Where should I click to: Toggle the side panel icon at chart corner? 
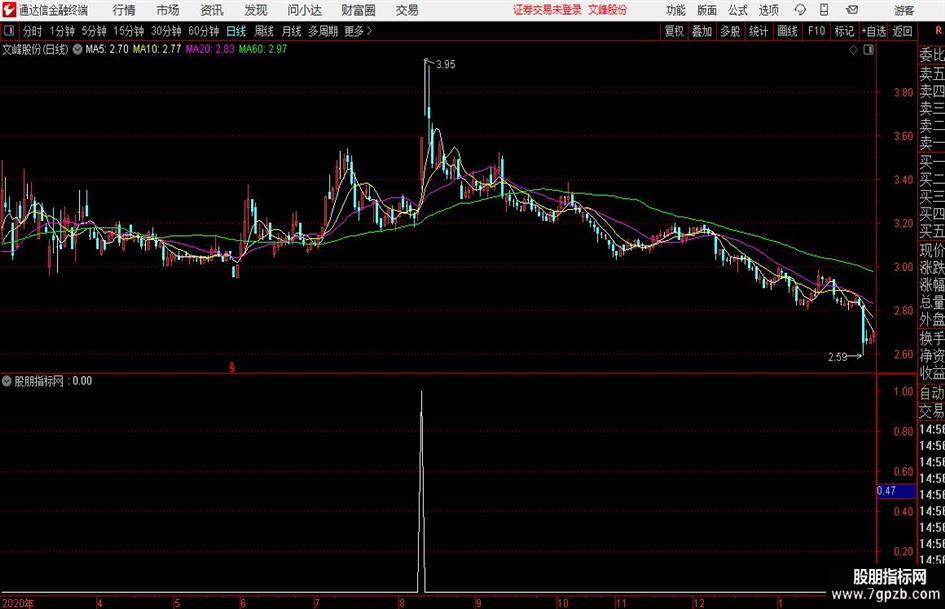pyautogui.click(x=868, y=50)
